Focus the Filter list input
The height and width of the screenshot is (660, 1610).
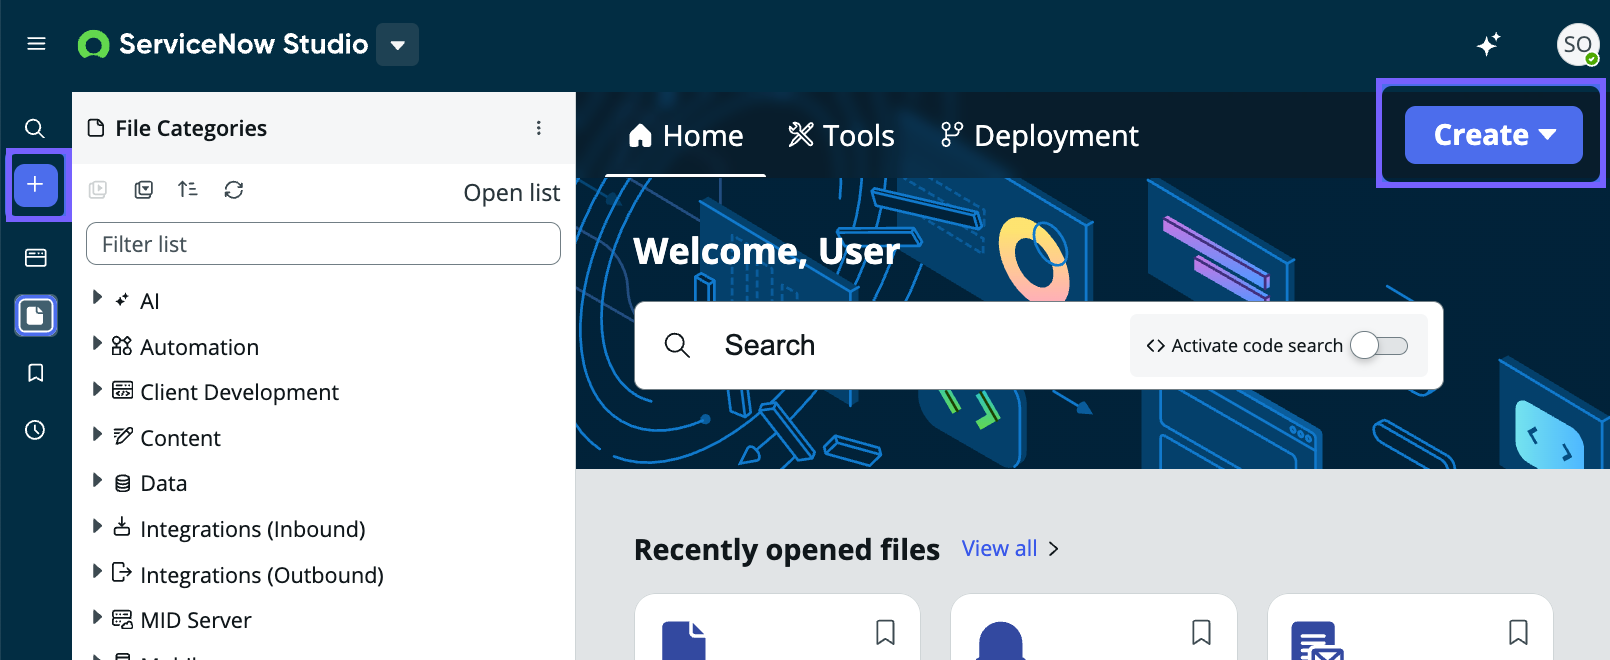click(323, 244)
